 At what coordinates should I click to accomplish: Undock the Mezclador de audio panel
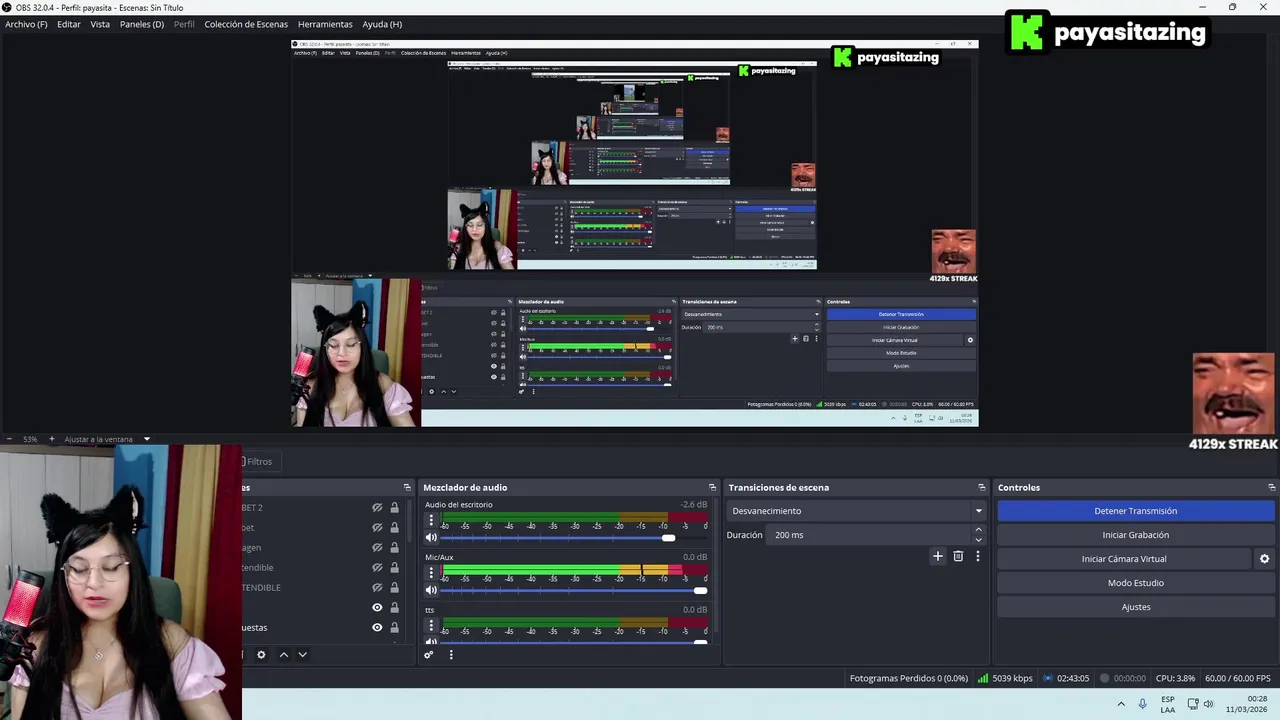pyautogui.click(x=712, y=488)
